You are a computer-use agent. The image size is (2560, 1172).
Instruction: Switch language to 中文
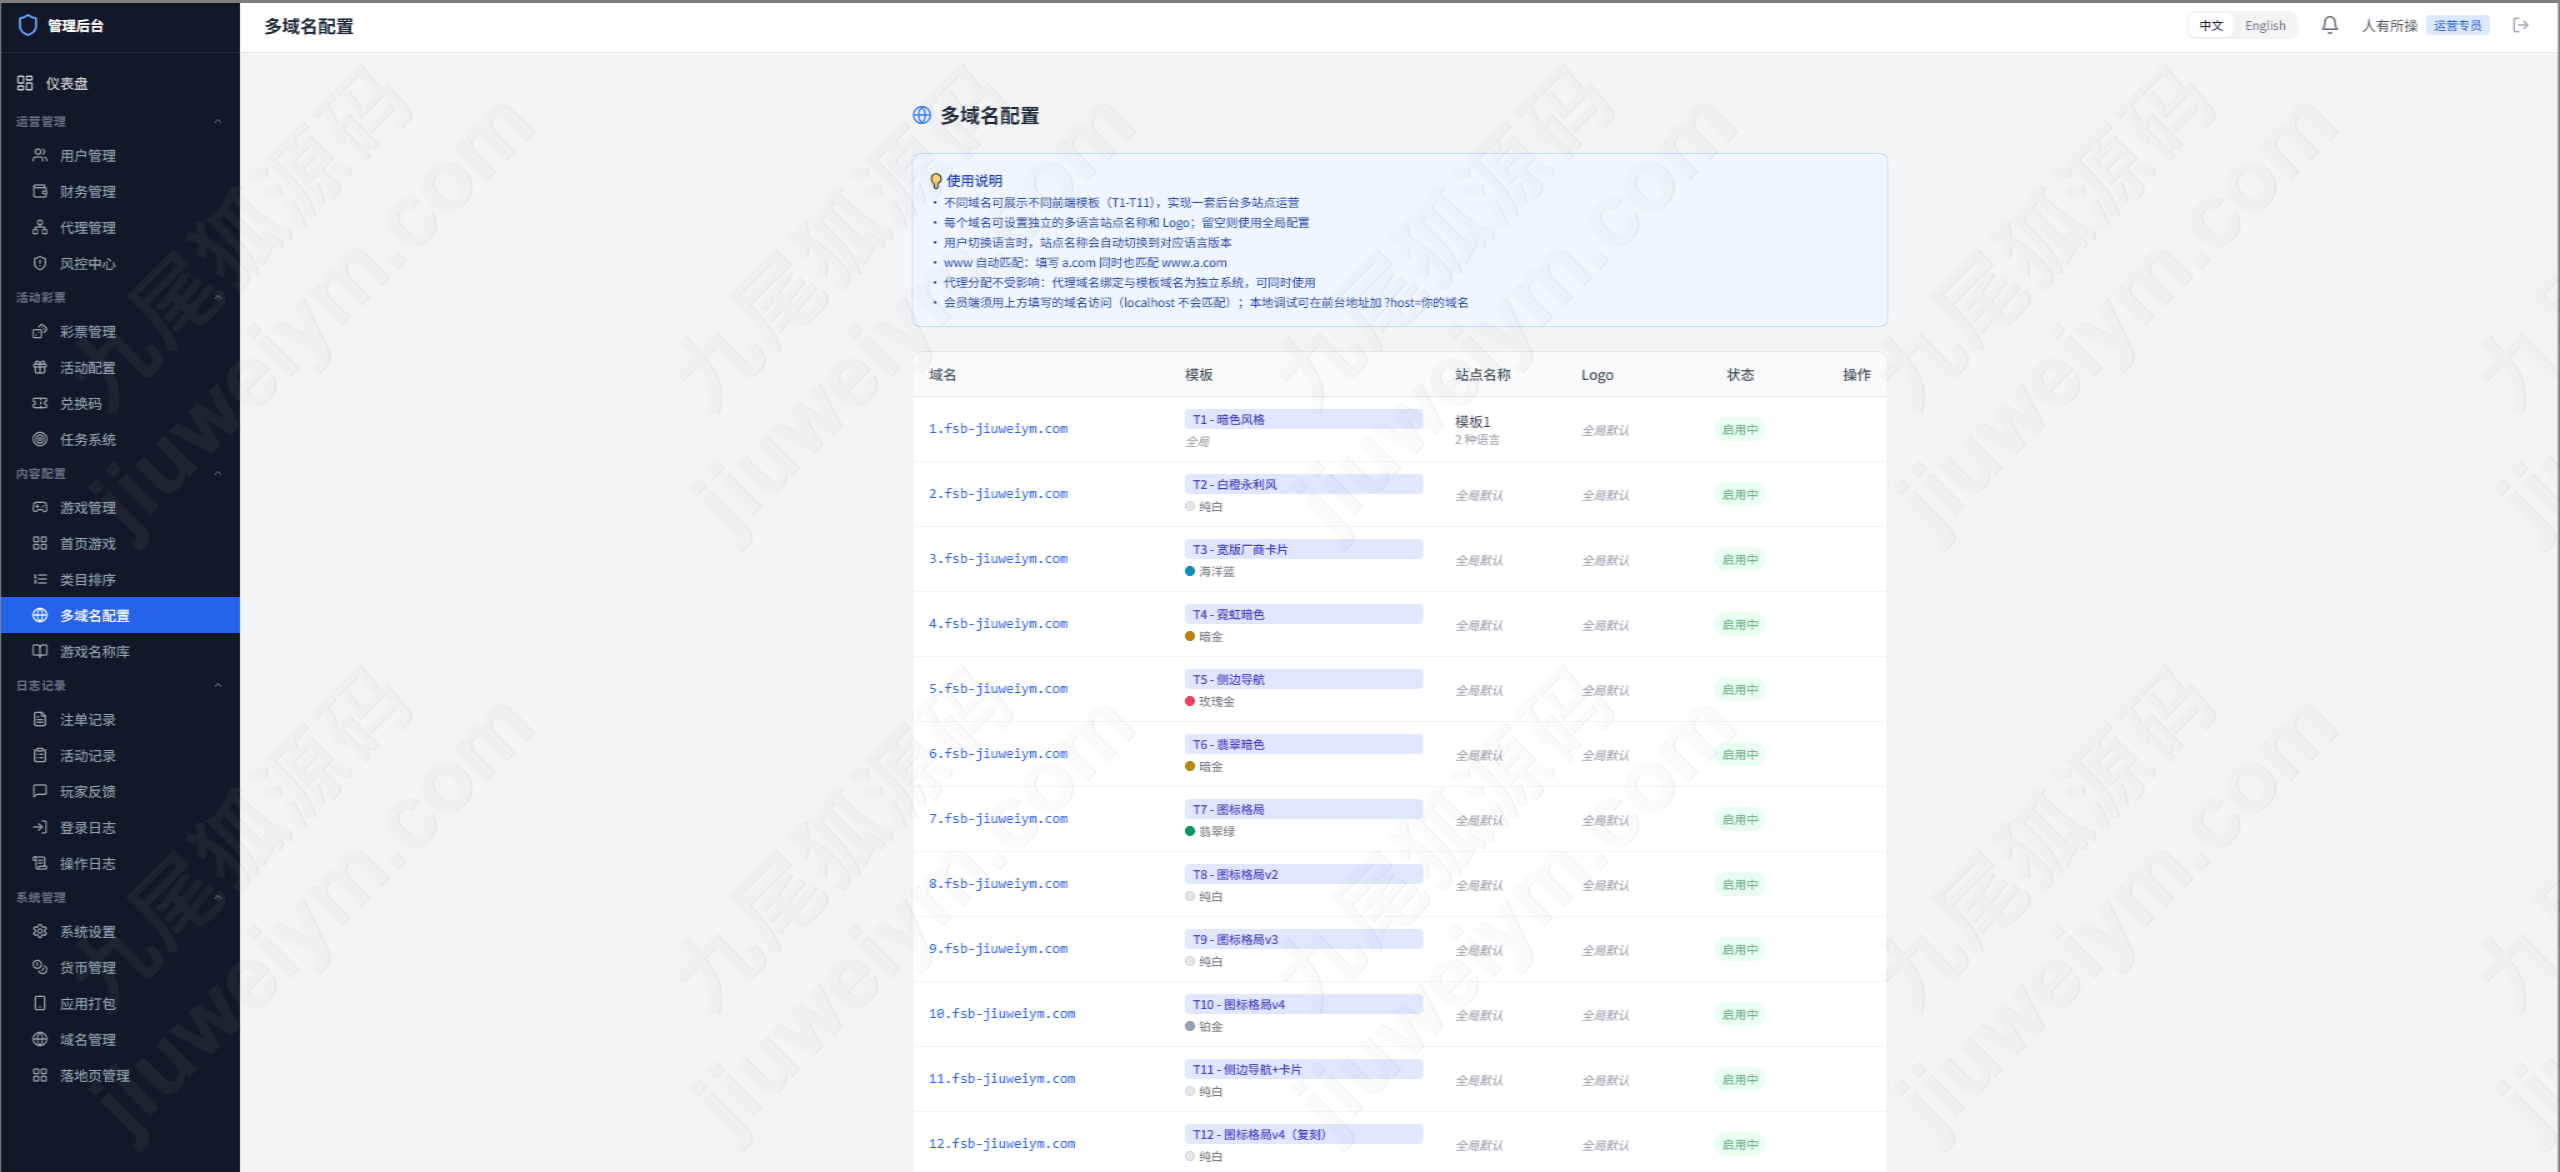[2211, 25]
